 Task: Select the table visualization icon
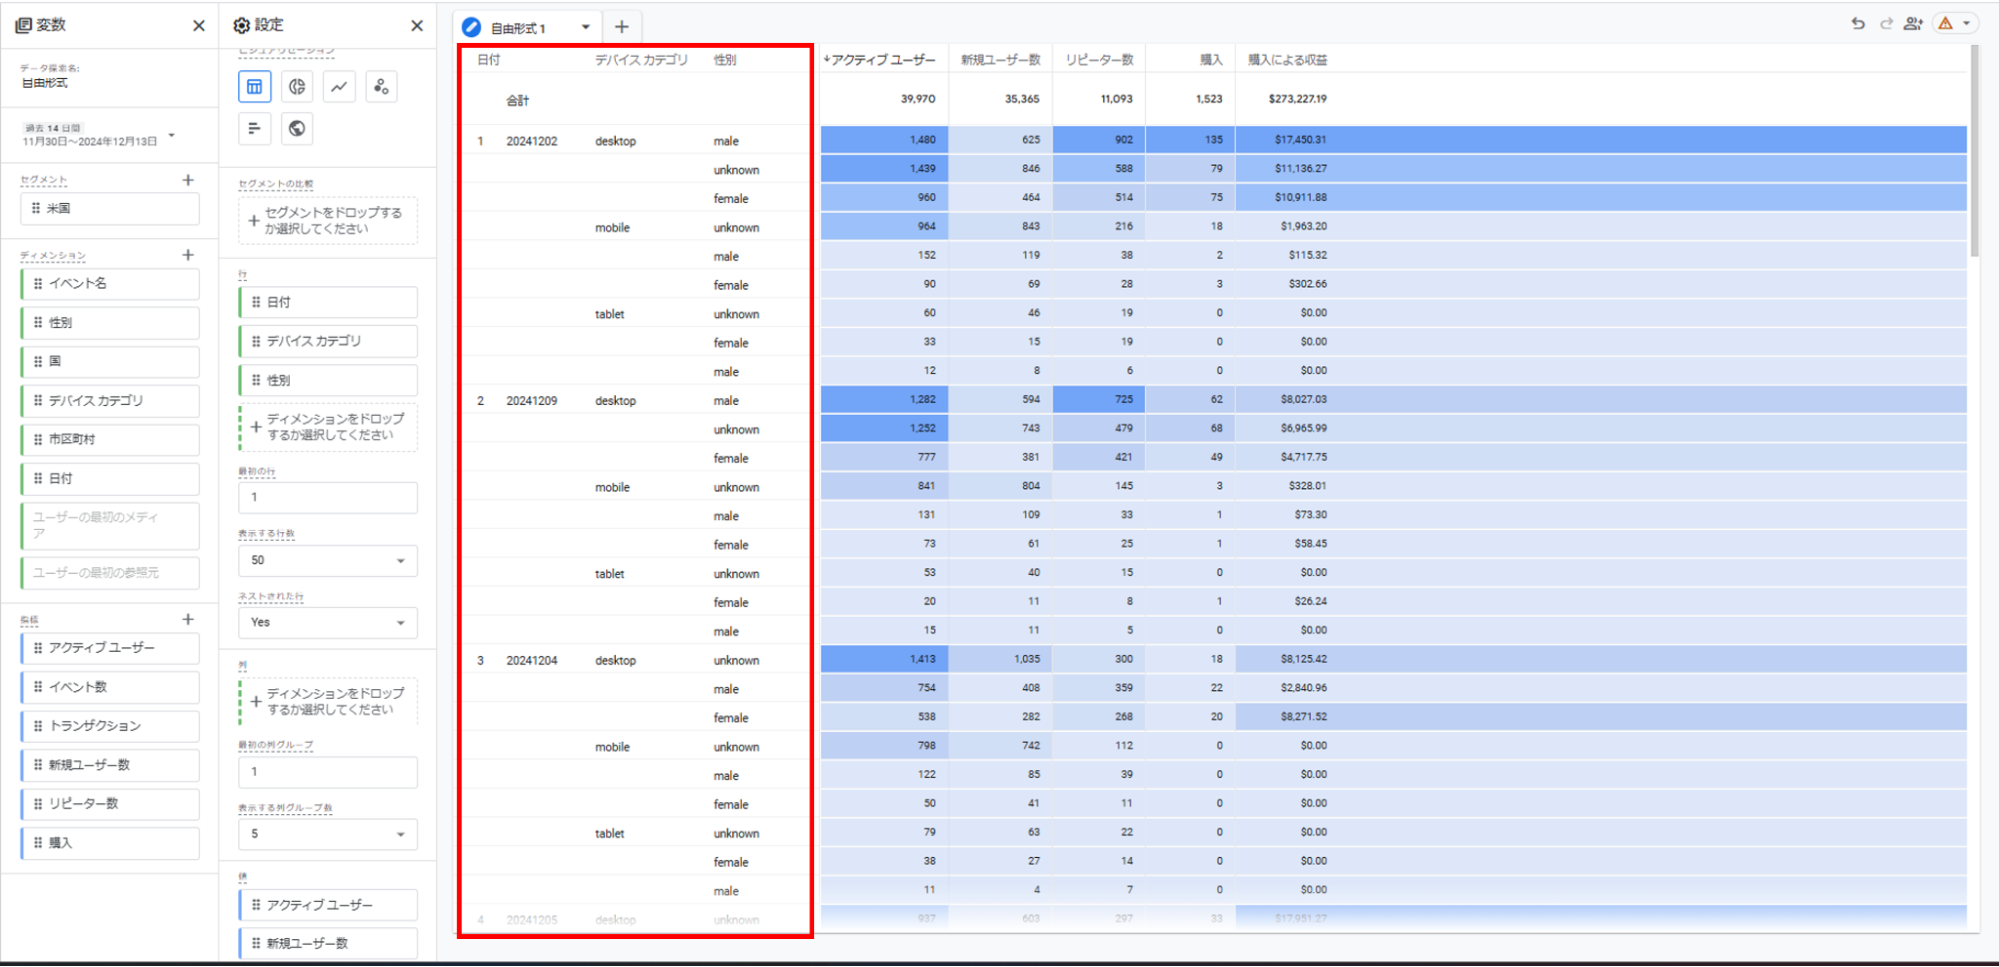(x=255, y=87)
